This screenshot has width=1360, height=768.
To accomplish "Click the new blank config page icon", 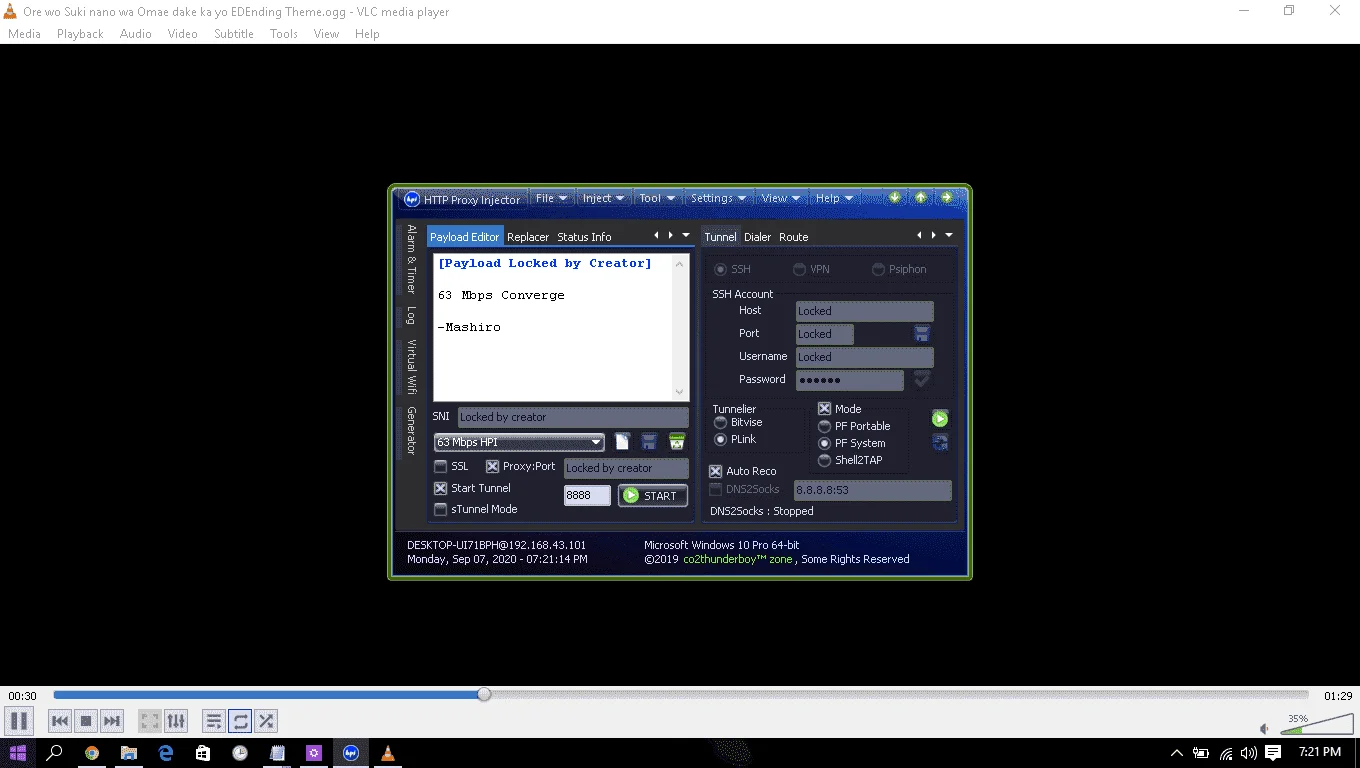I will click(622, 442).
